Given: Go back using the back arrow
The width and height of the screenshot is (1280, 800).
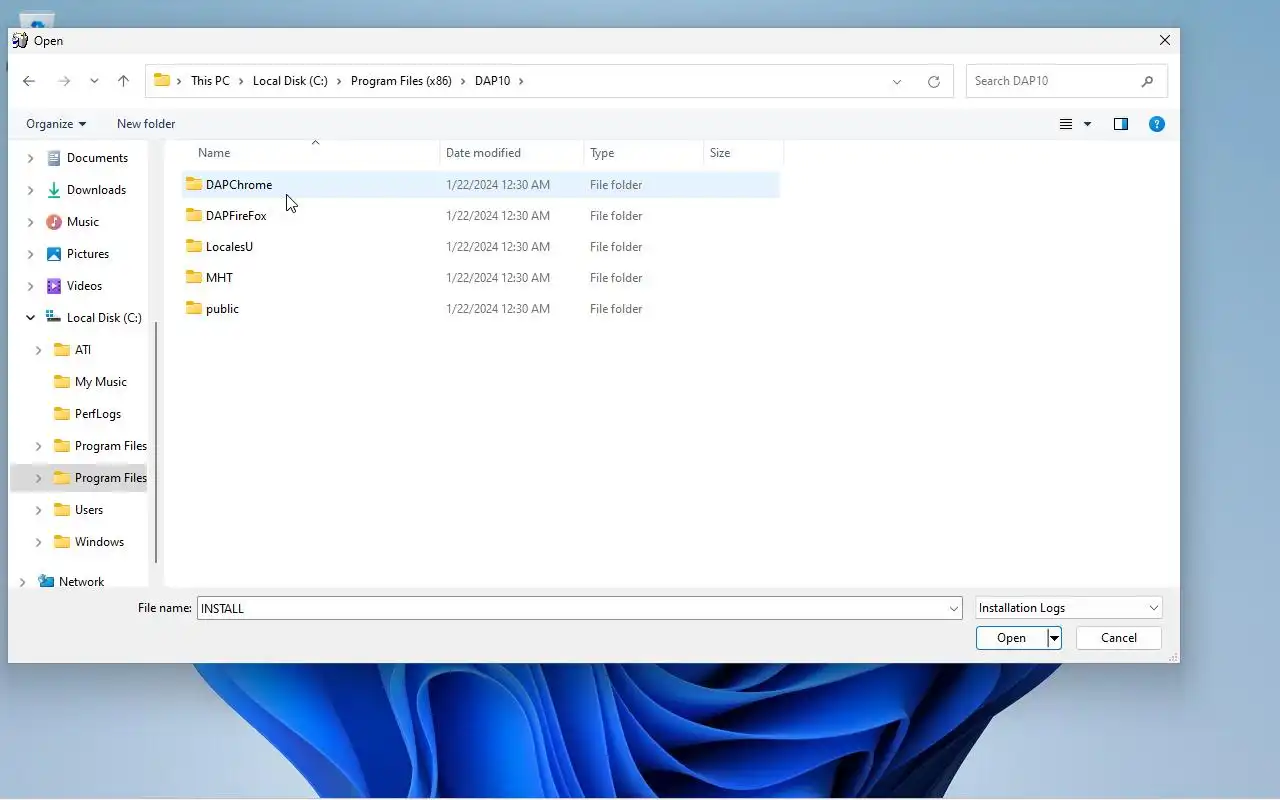Looking at the screenshot, I should [x=29, y=81].
